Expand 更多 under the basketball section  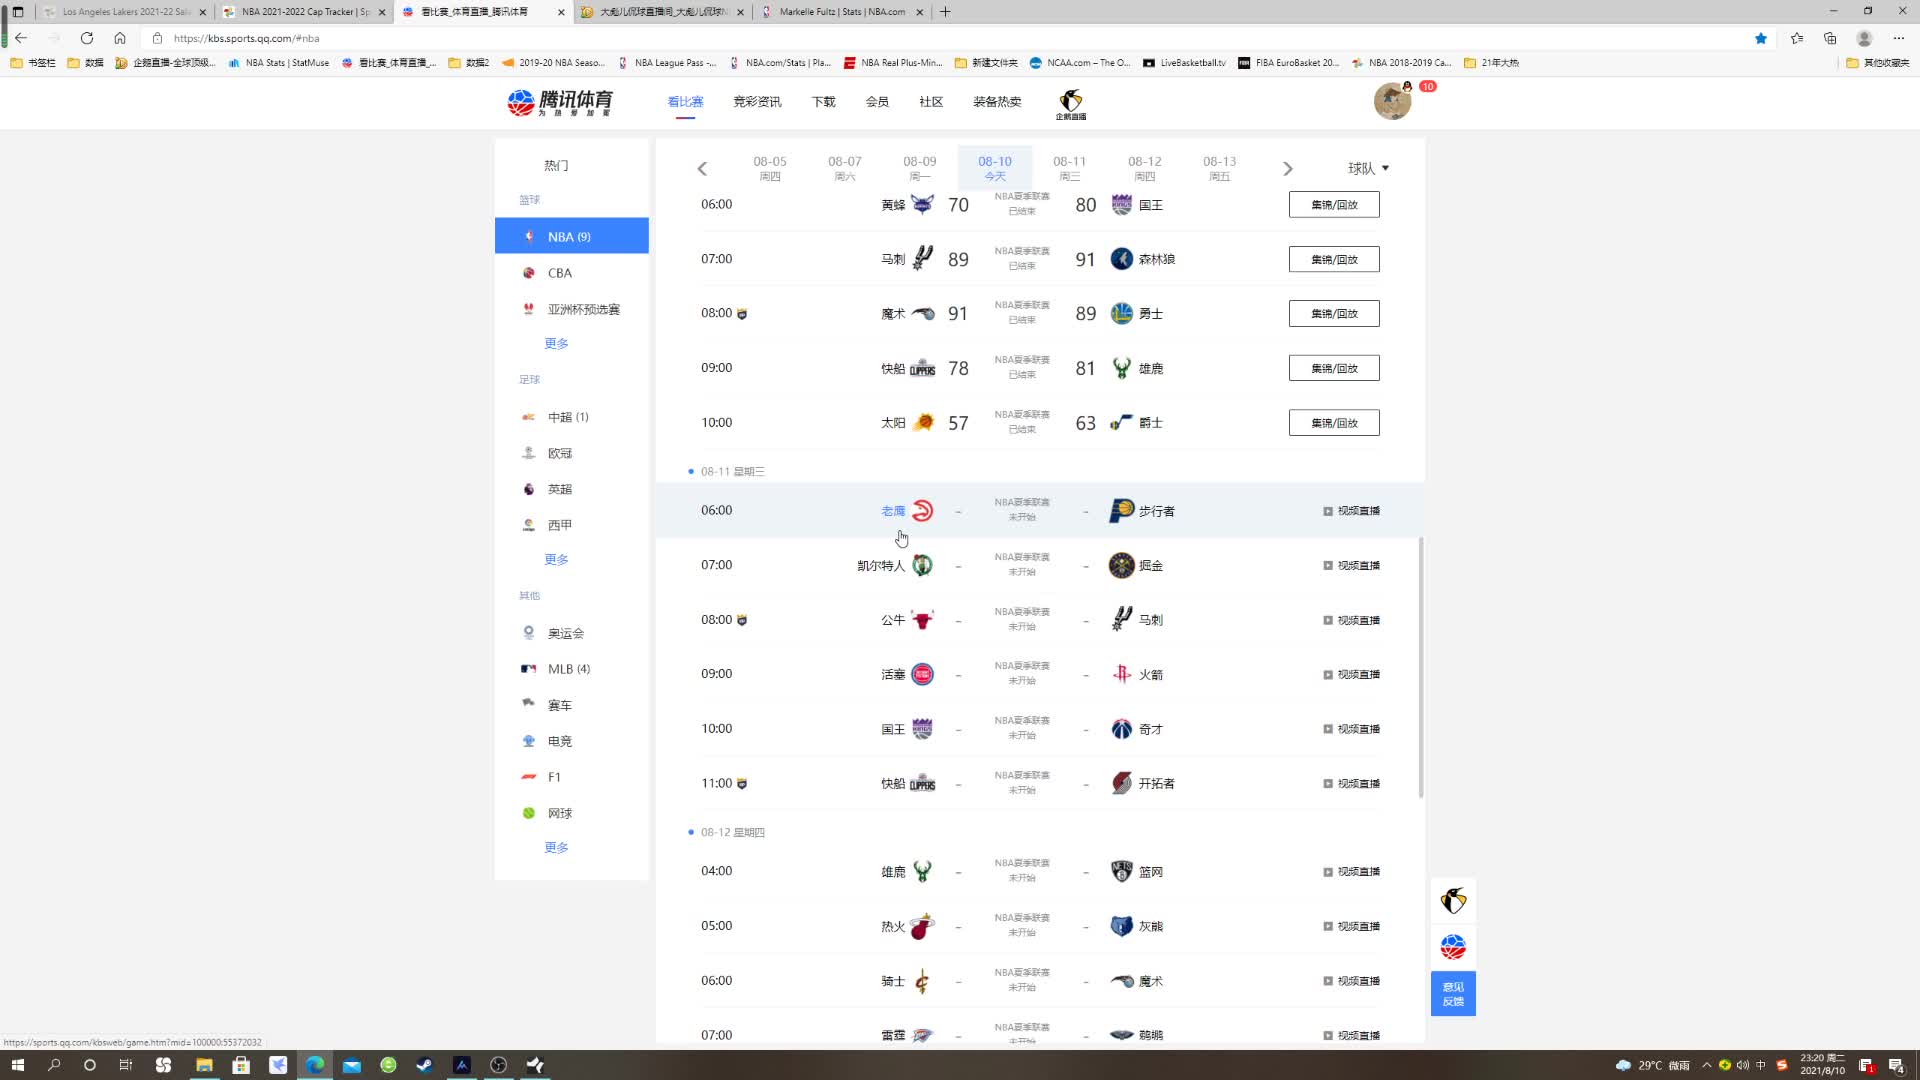tap(556, 343)
